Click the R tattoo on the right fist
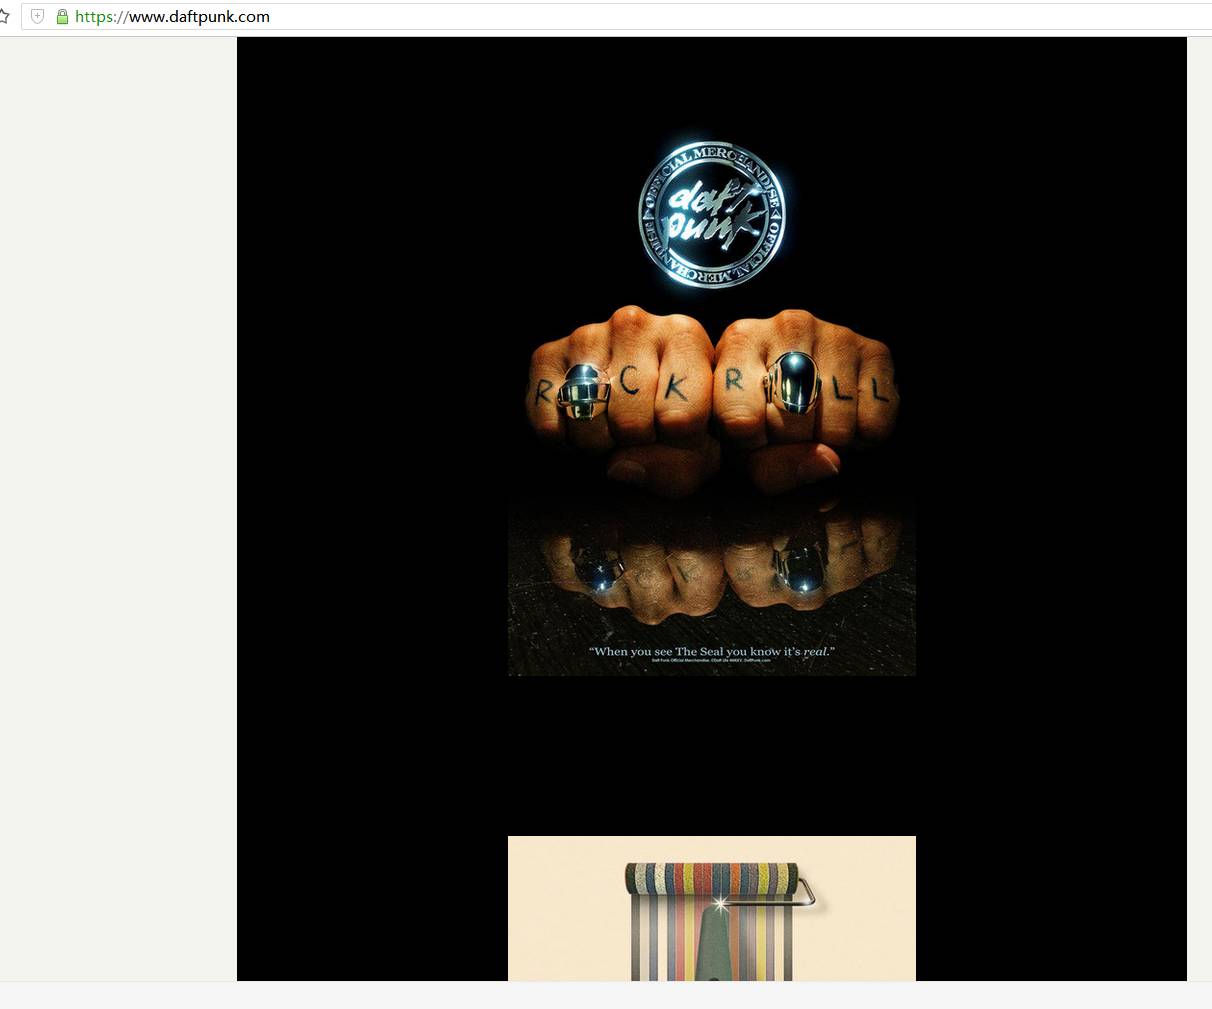Viewport: 1212px width, 1009px height. (x=735, y=381)
